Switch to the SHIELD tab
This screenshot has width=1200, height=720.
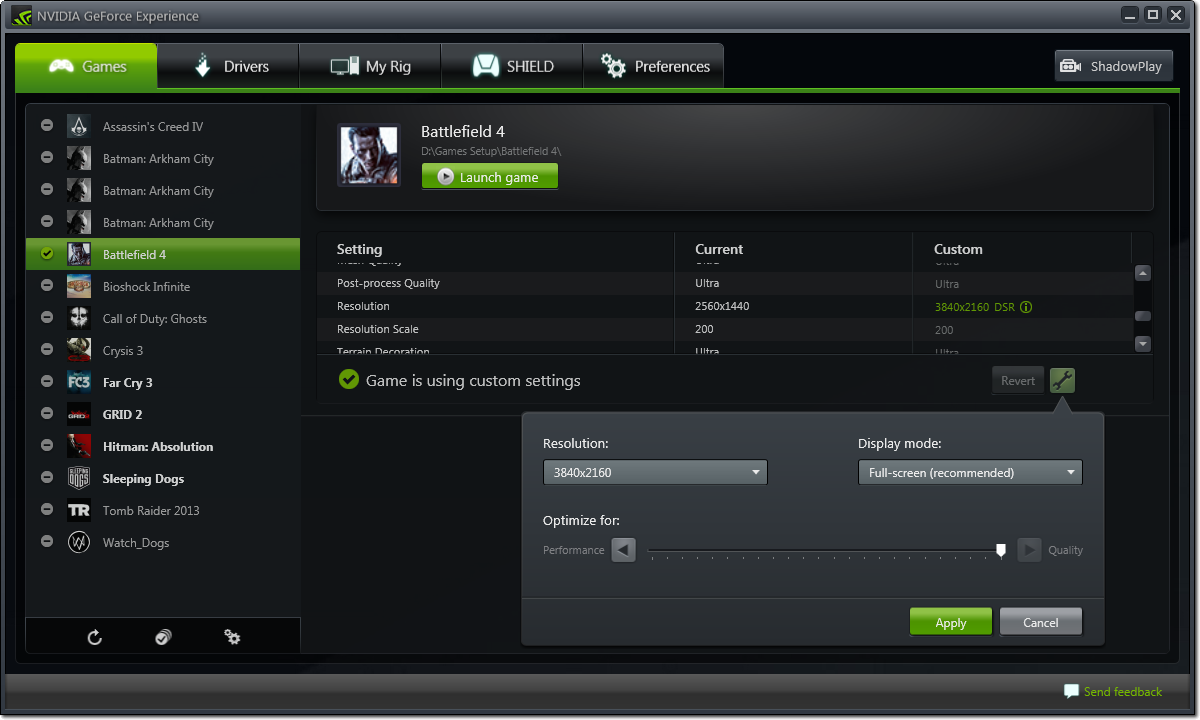point(512,66)
